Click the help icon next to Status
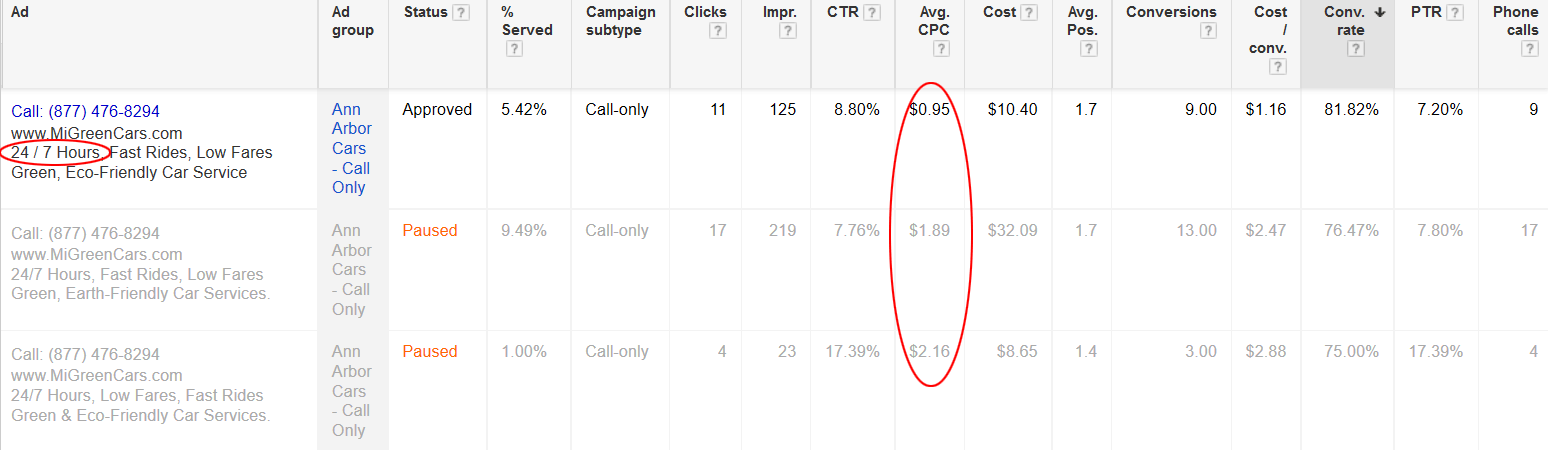This screenshot has height=450, width=1548. click(460, 13)
